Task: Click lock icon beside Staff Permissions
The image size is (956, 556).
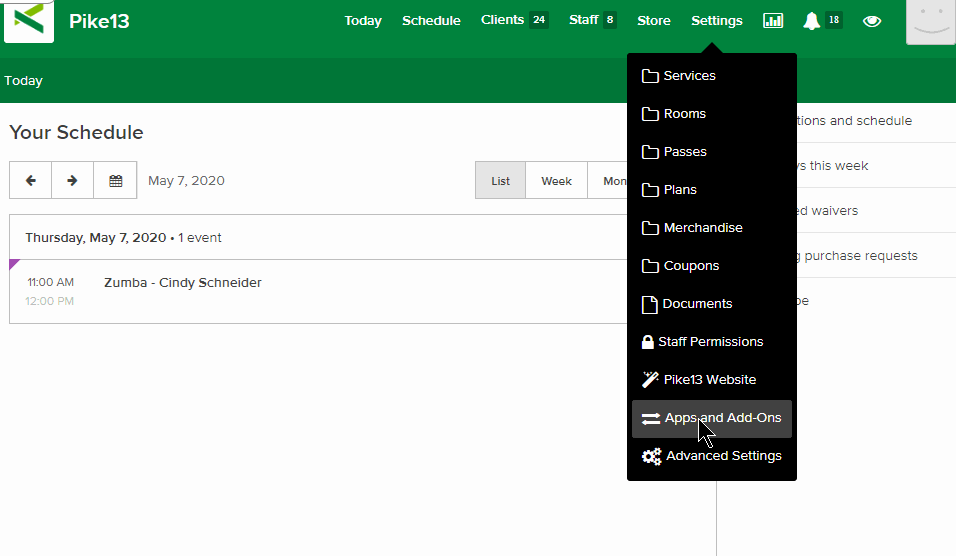Action: pos(647,342)
